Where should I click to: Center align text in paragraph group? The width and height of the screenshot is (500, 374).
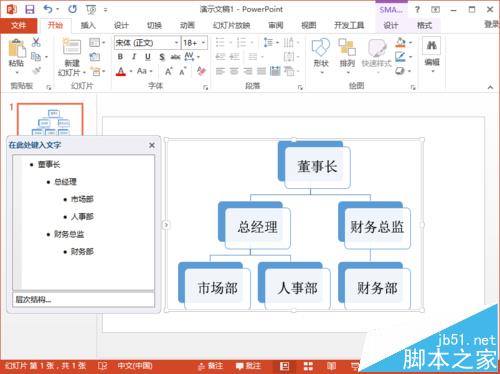pyautogui.click(x=234, y=71)
